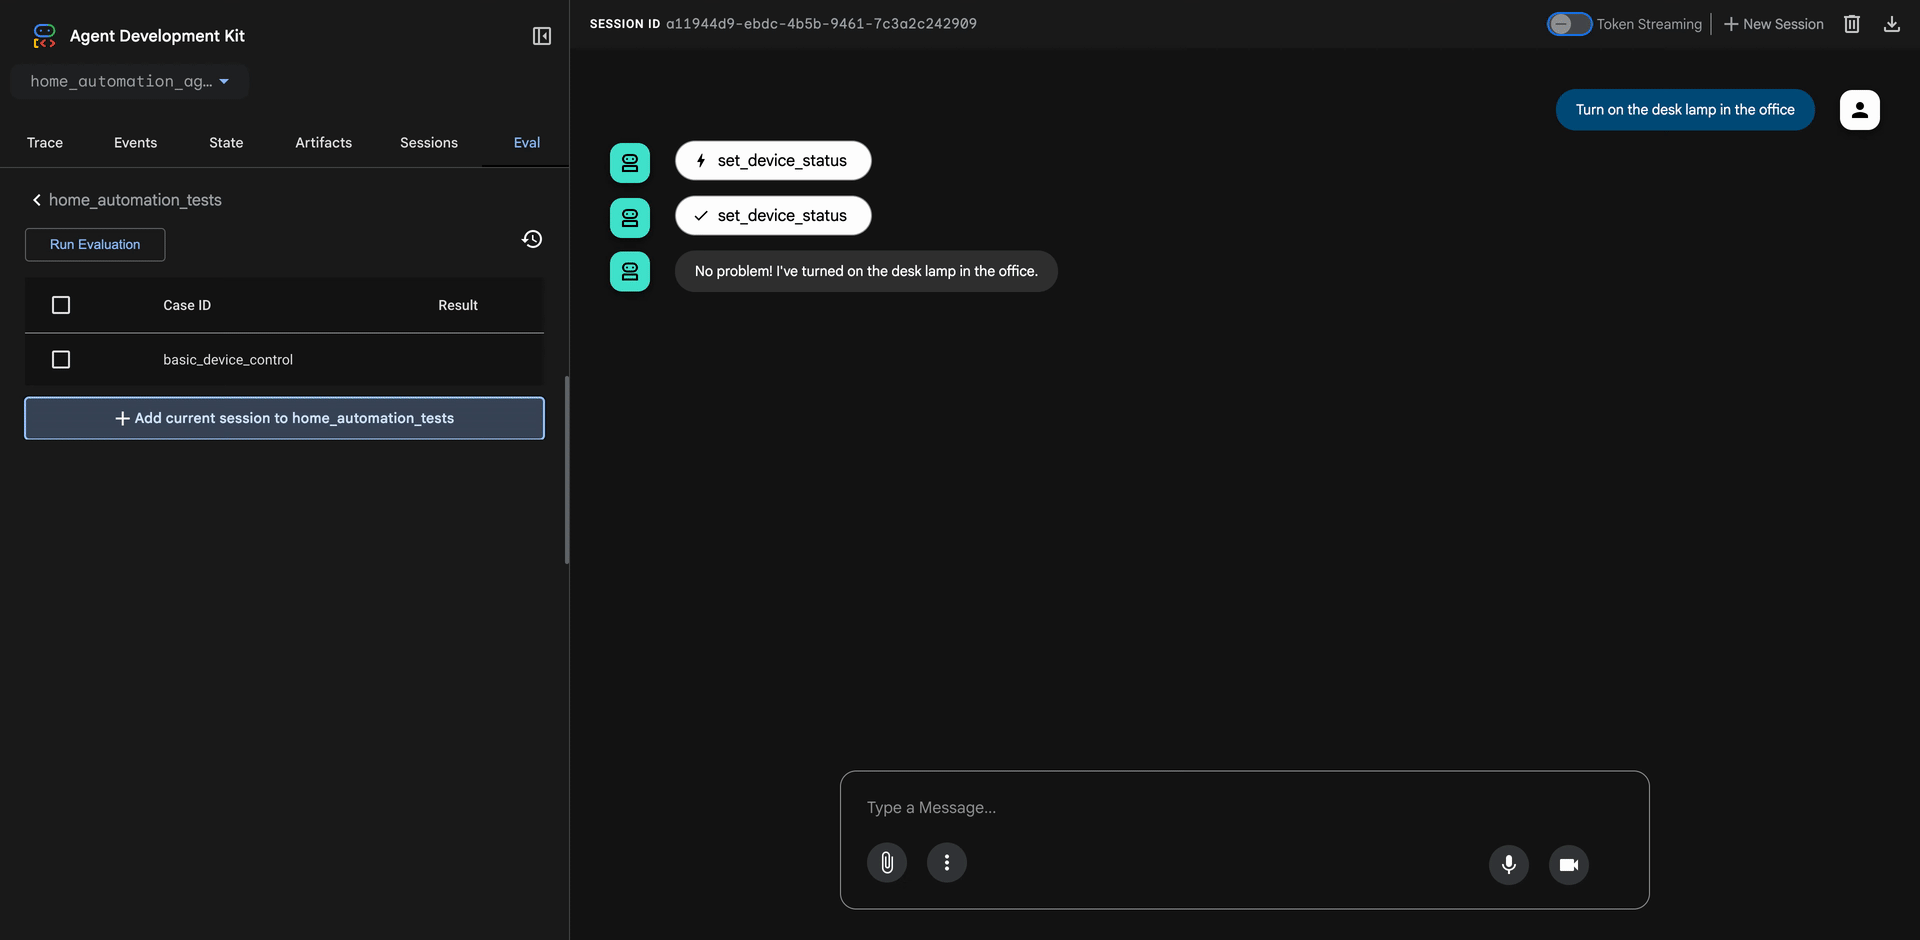Select all evaluation cases
The width and height of the screenshot is (1920, 940).
click(x=61, y=305)
